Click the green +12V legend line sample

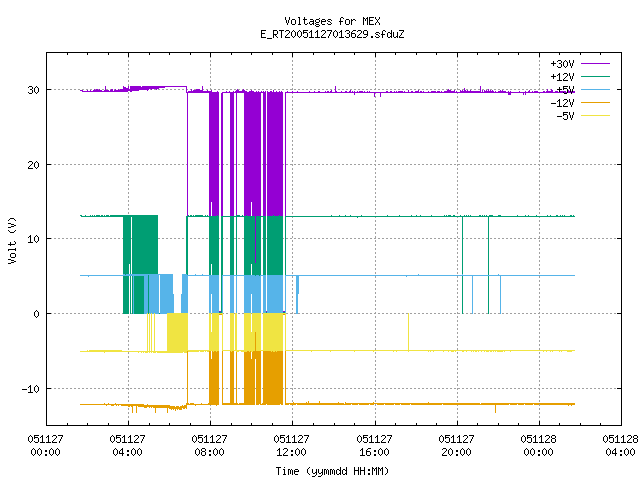[595, 76]
